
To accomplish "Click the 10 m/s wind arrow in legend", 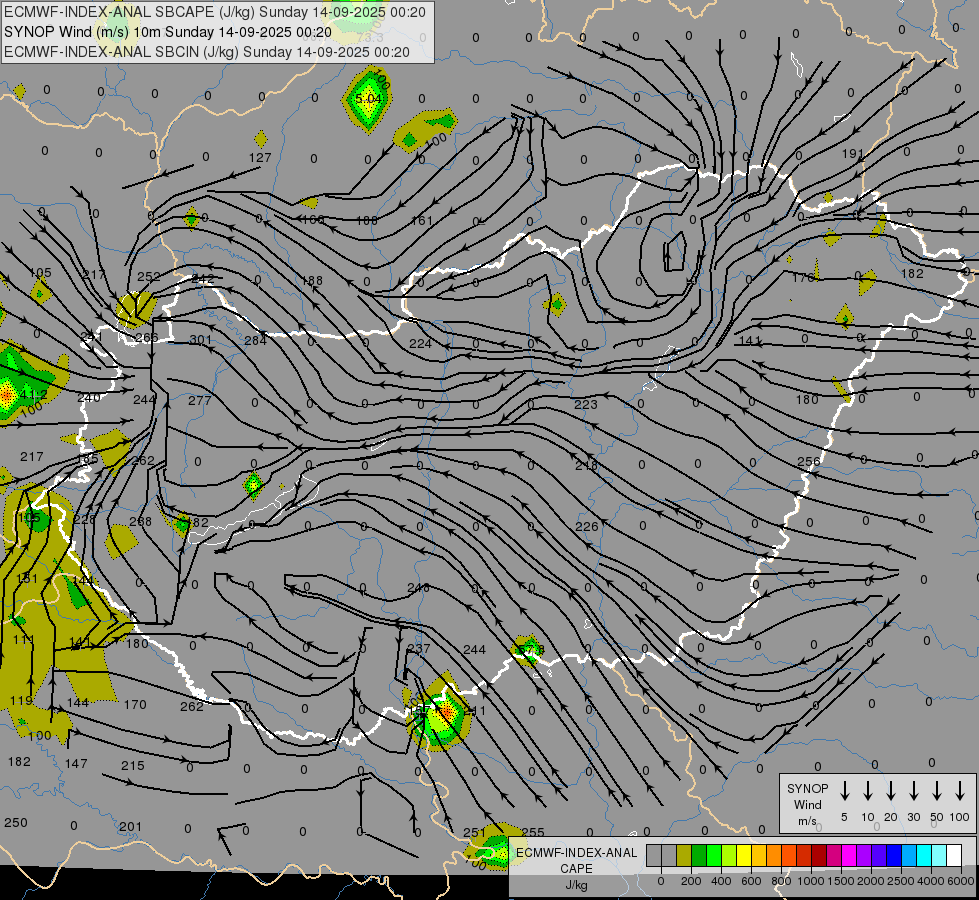I will pos(868,791).
